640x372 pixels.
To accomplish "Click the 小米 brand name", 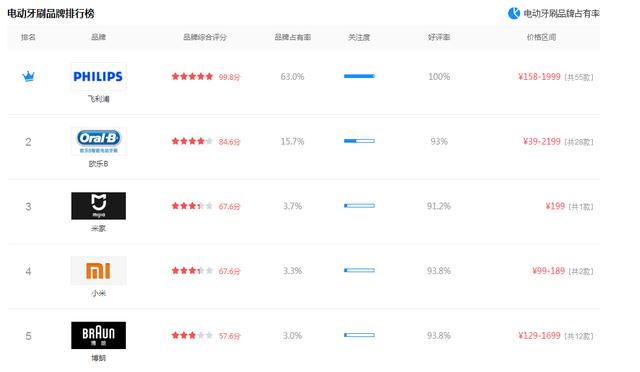I will [98, 293].
